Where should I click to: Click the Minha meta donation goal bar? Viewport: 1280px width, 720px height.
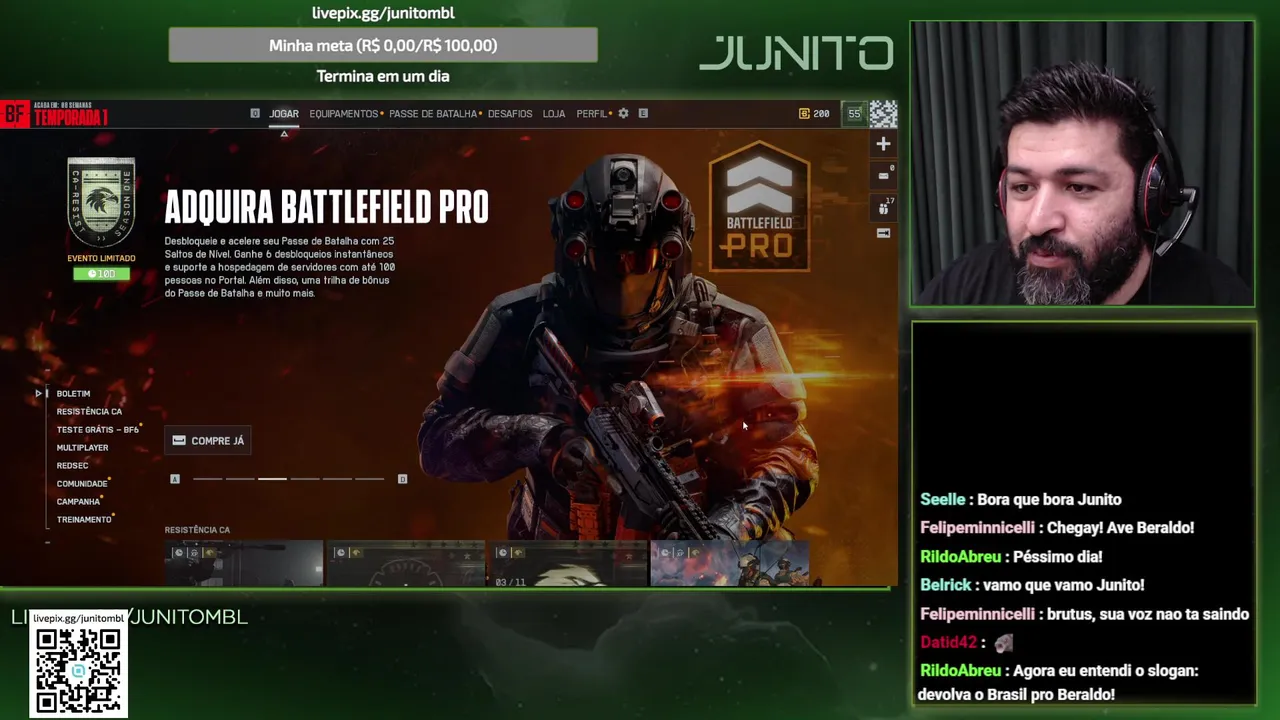tap(383, 45)
